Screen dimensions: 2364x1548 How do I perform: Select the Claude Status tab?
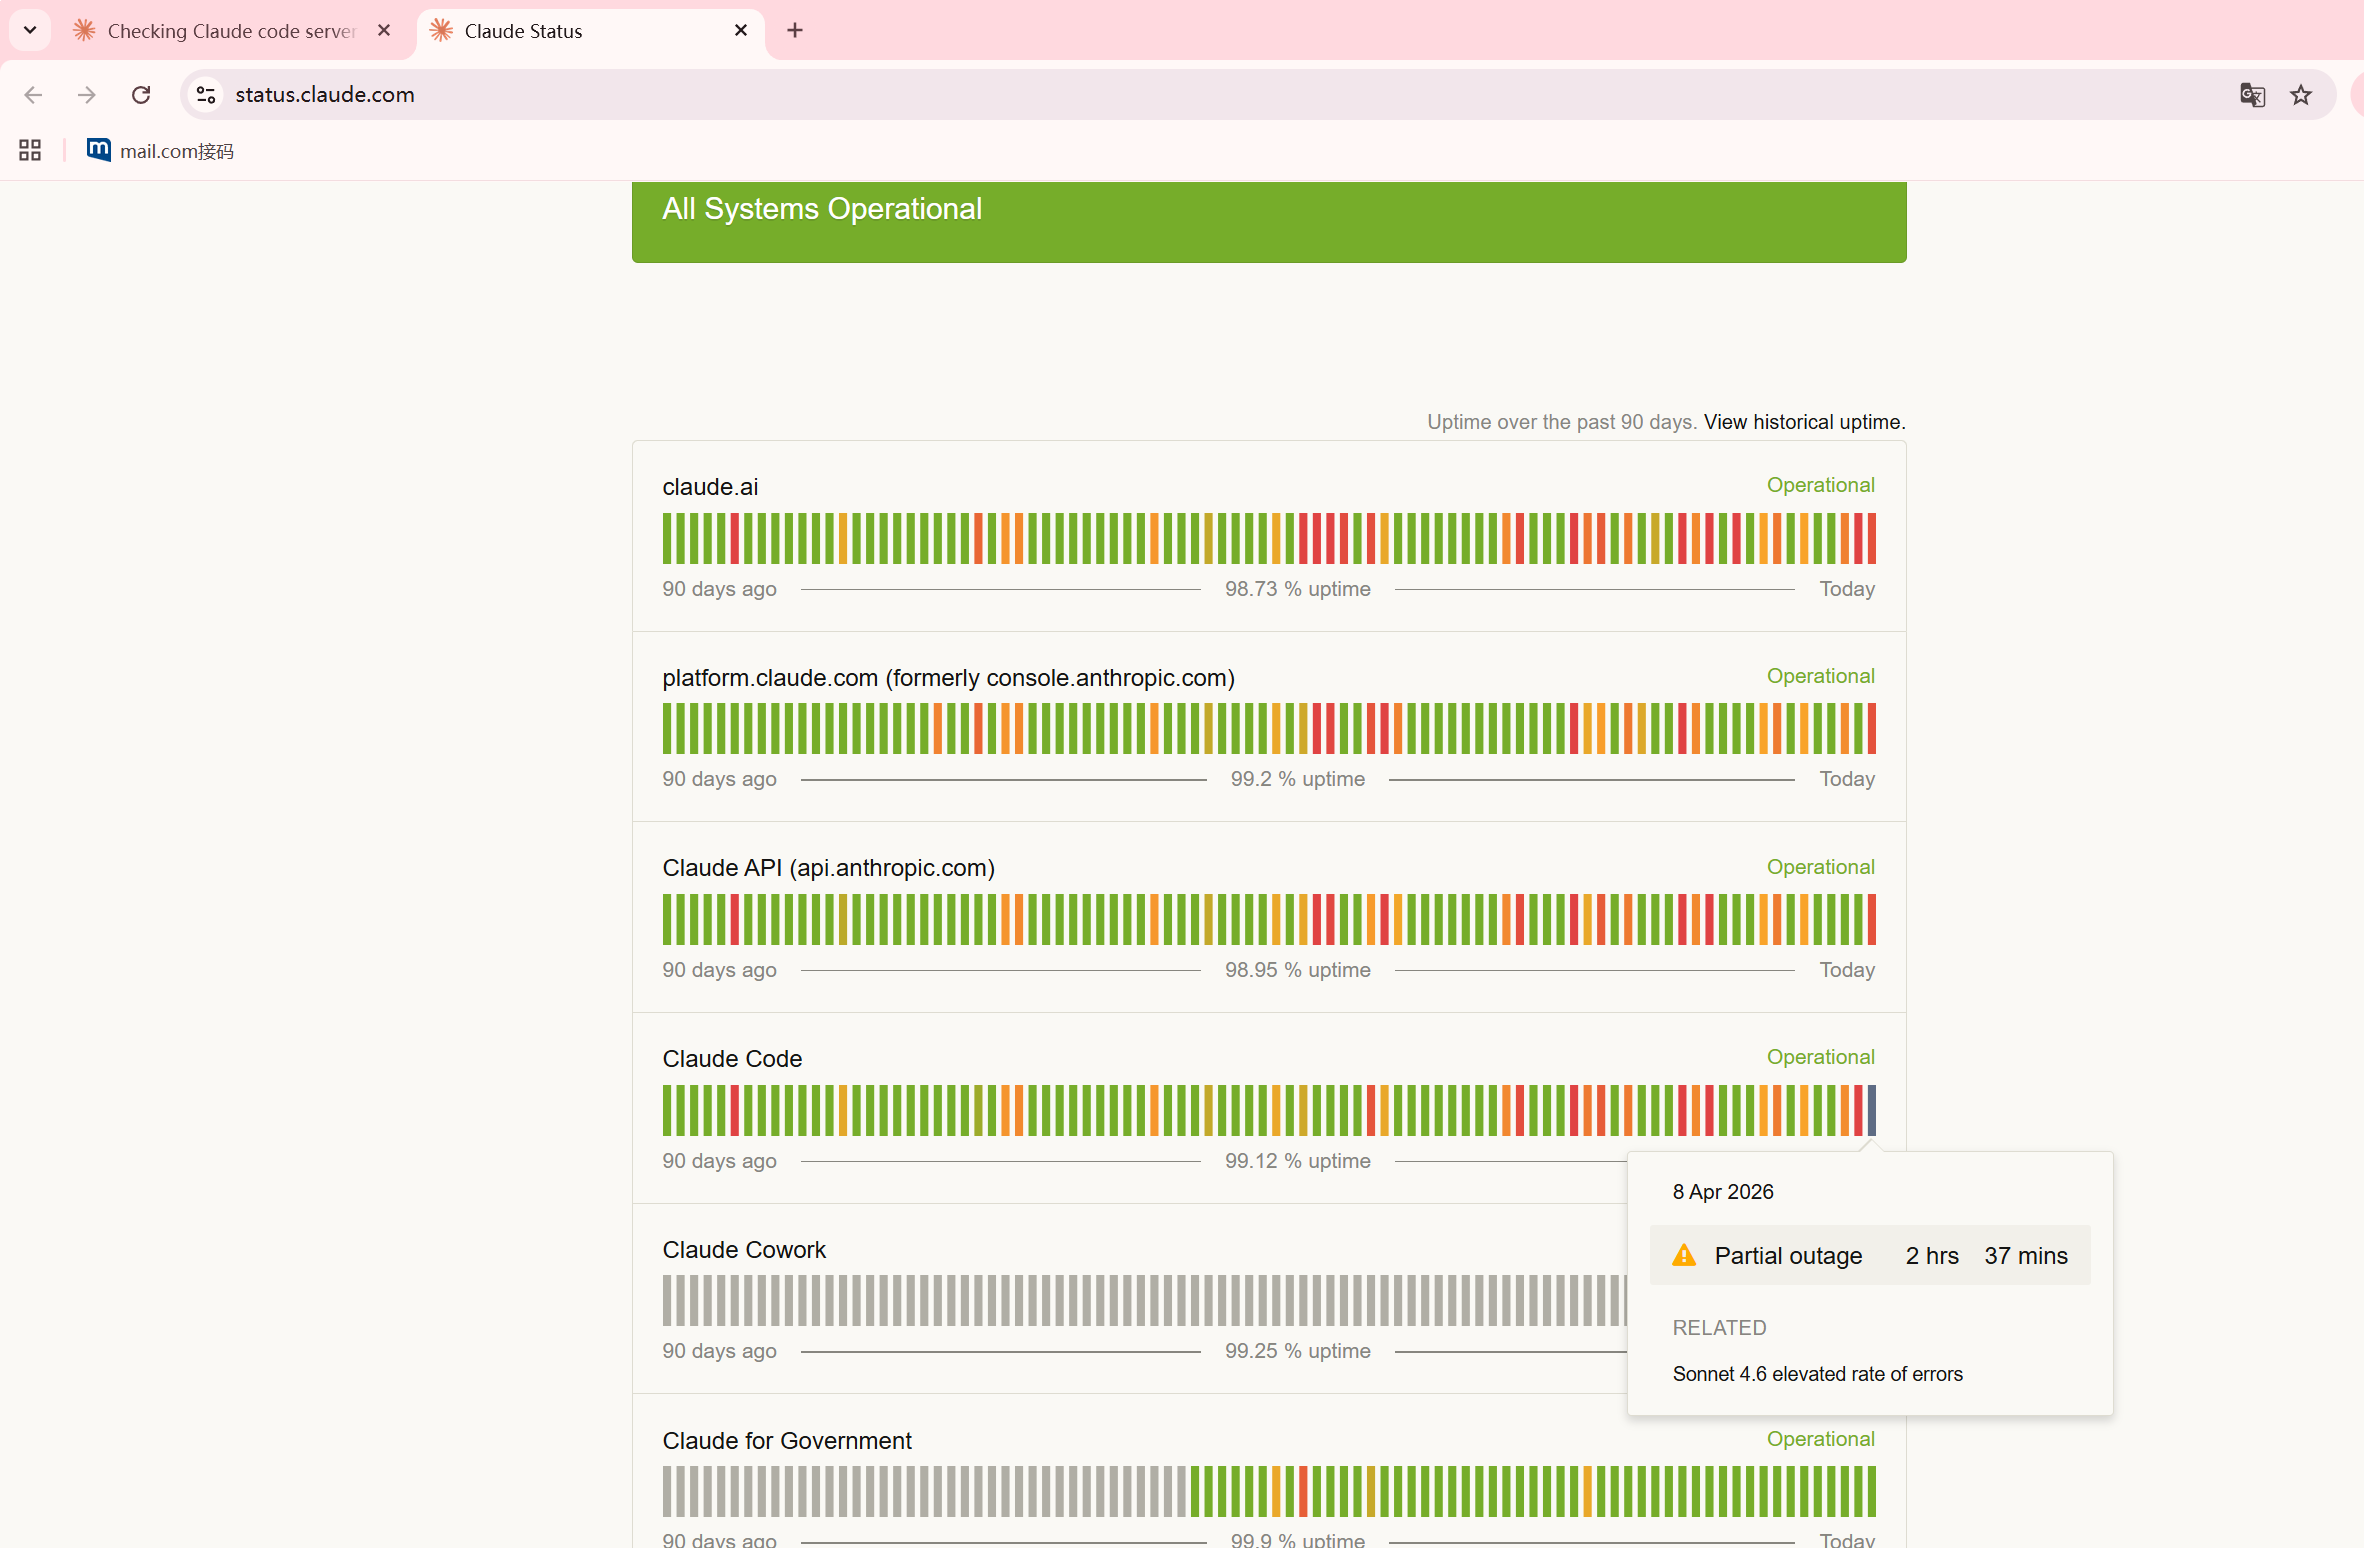click(x=580, y=31)
